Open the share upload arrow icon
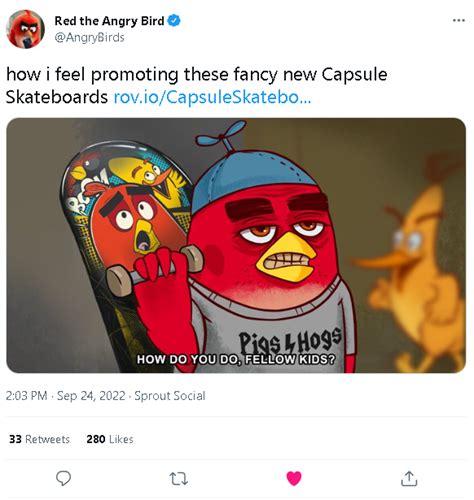This screenshot has height=500, width=474. coord(409,479)
